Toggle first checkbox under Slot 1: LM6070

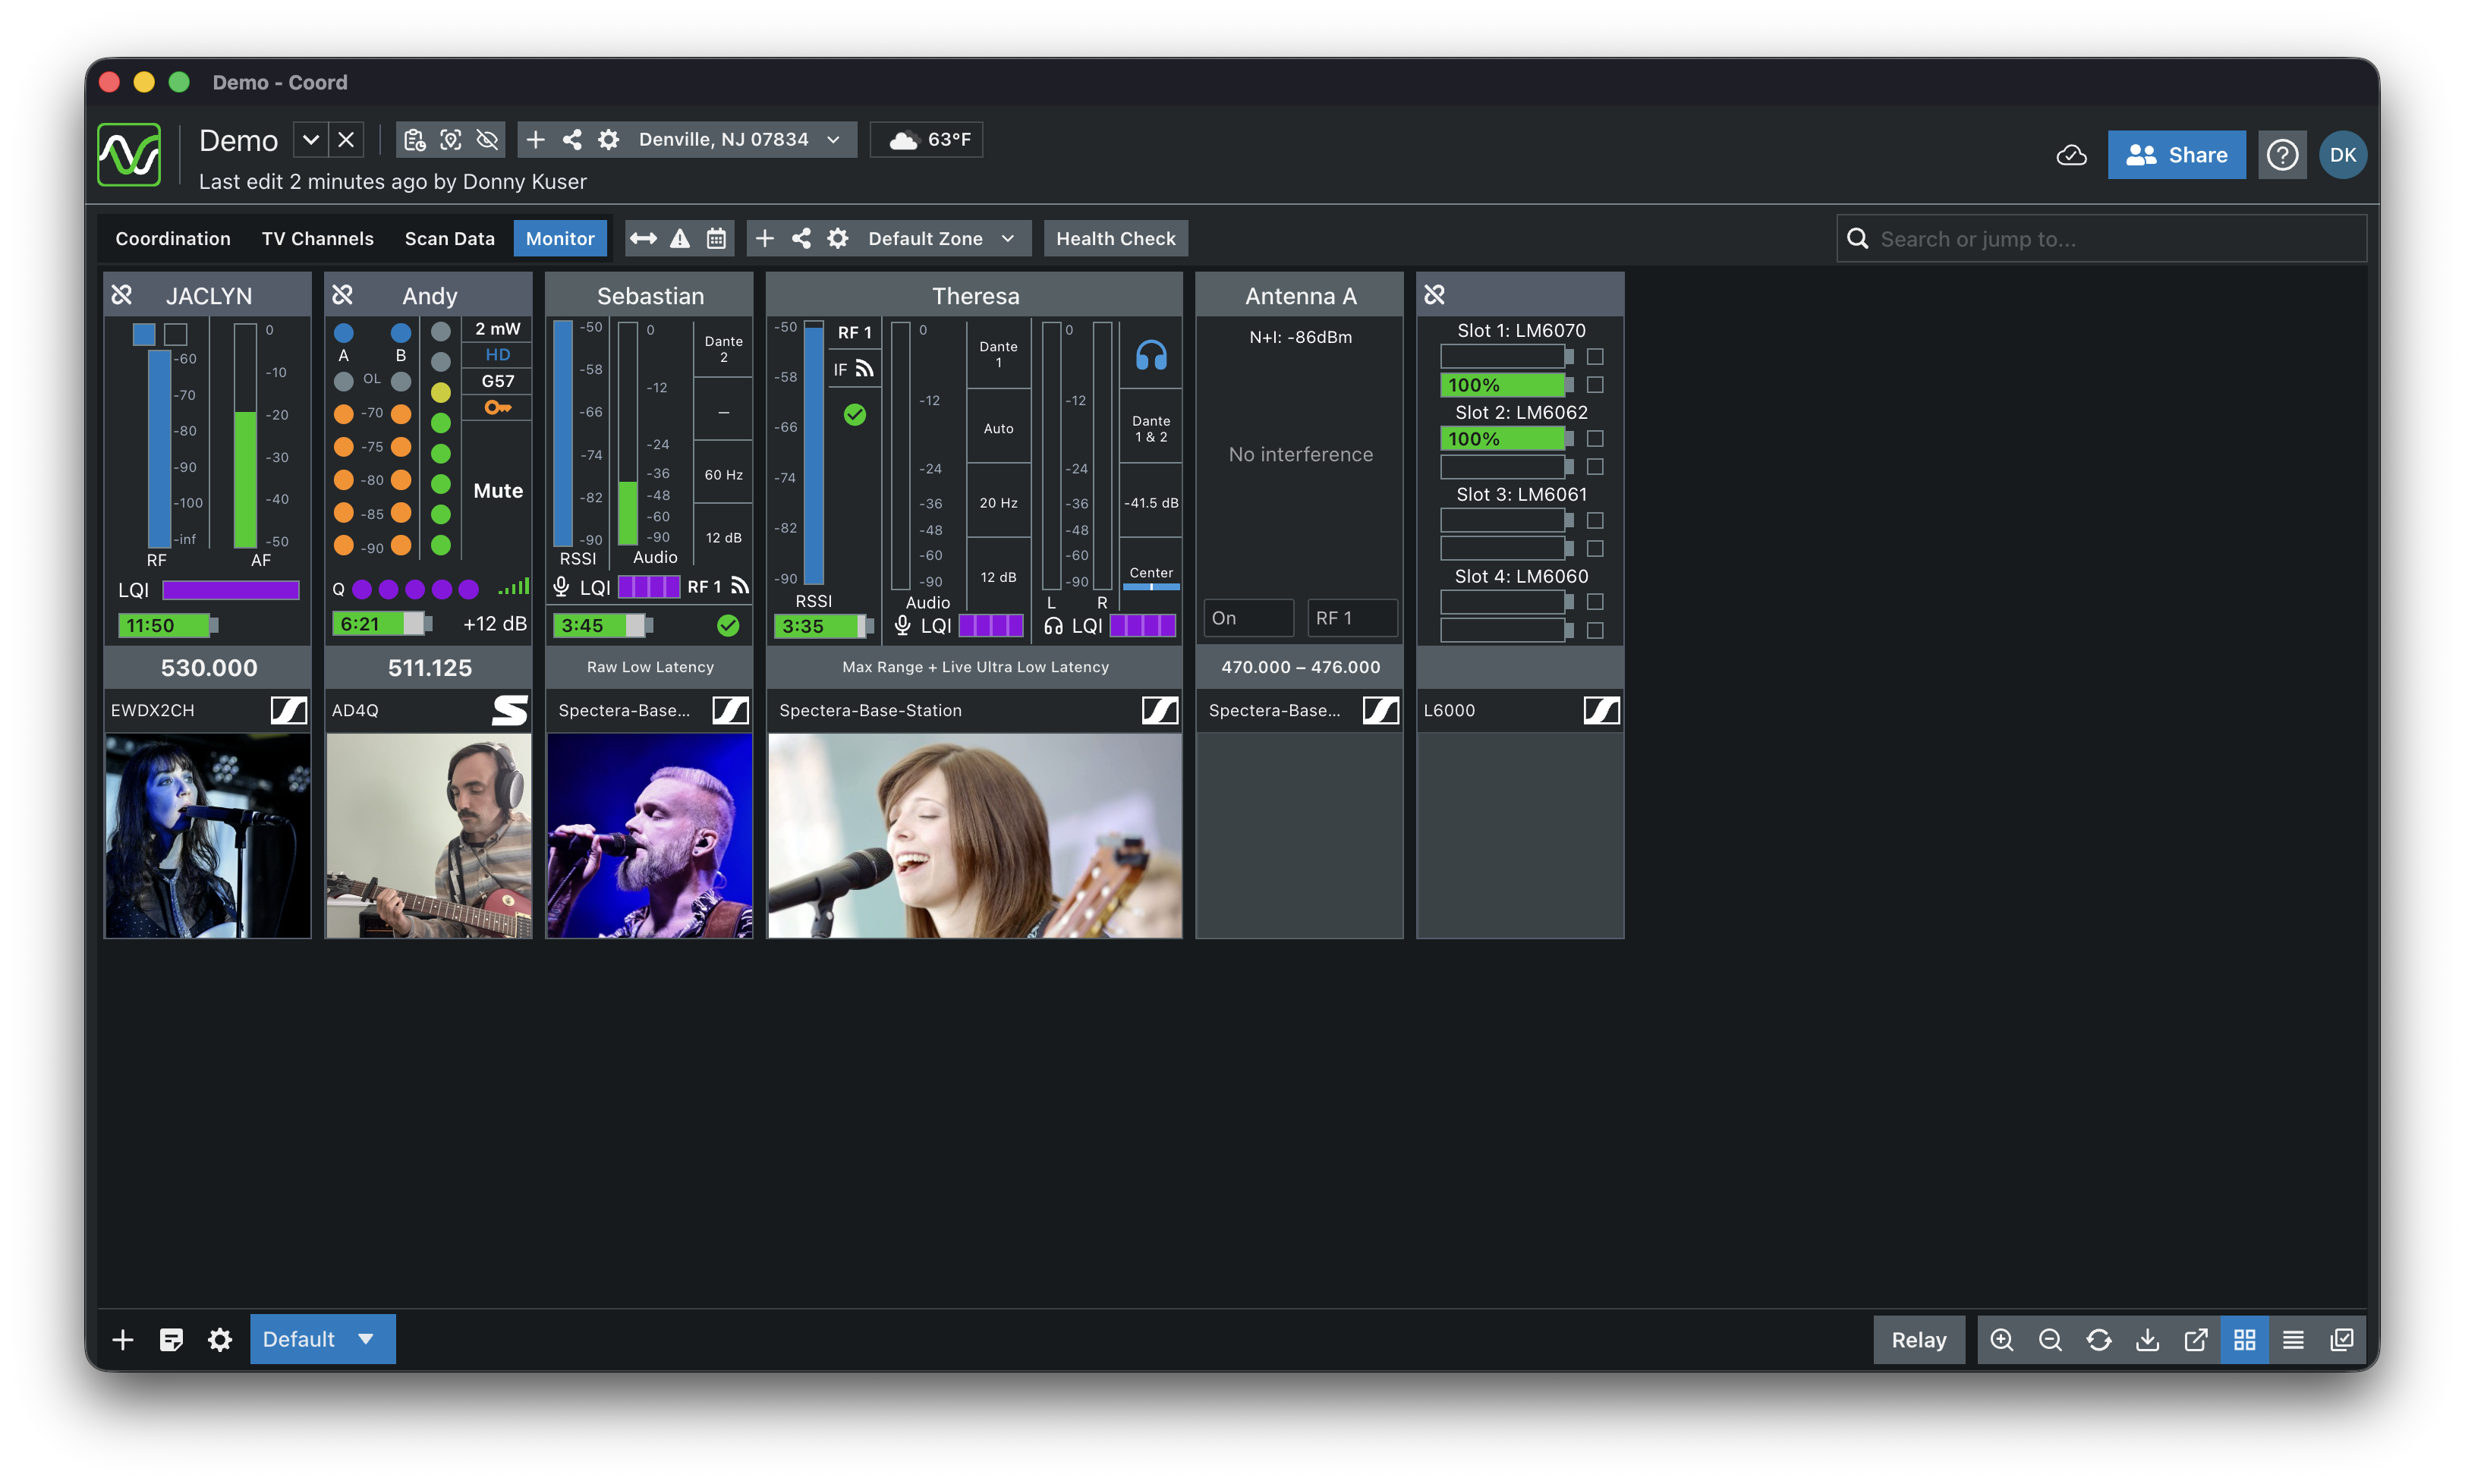(x=1595, y=357)
